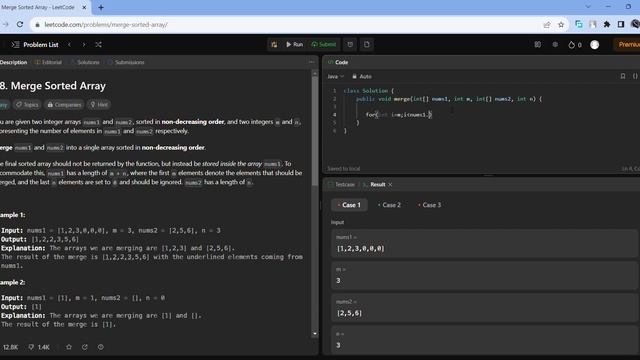This screenshot has width=640, height=360.
Task: Click the teal extension icon in toolbar
Action: tap(579, 24)
